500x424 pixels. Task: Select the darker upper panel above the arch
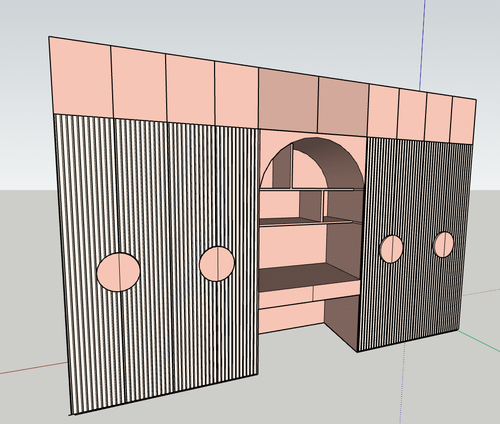(x=288, y=100)
